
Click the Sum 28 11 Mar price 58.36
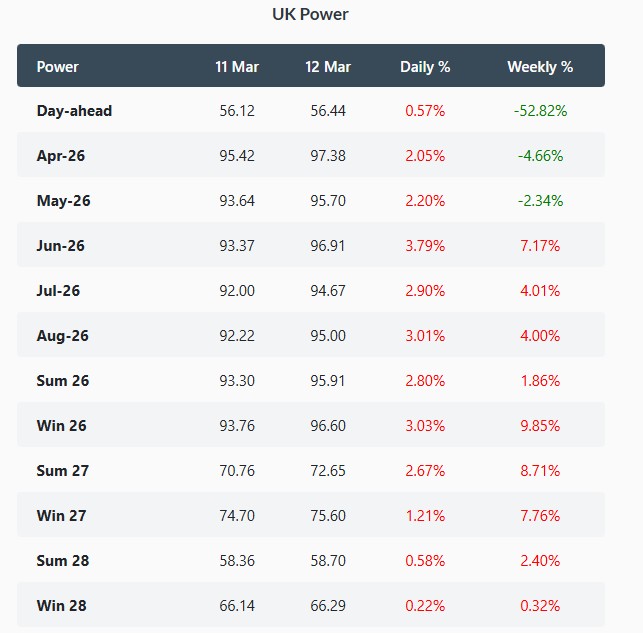[x=237, y=561]
